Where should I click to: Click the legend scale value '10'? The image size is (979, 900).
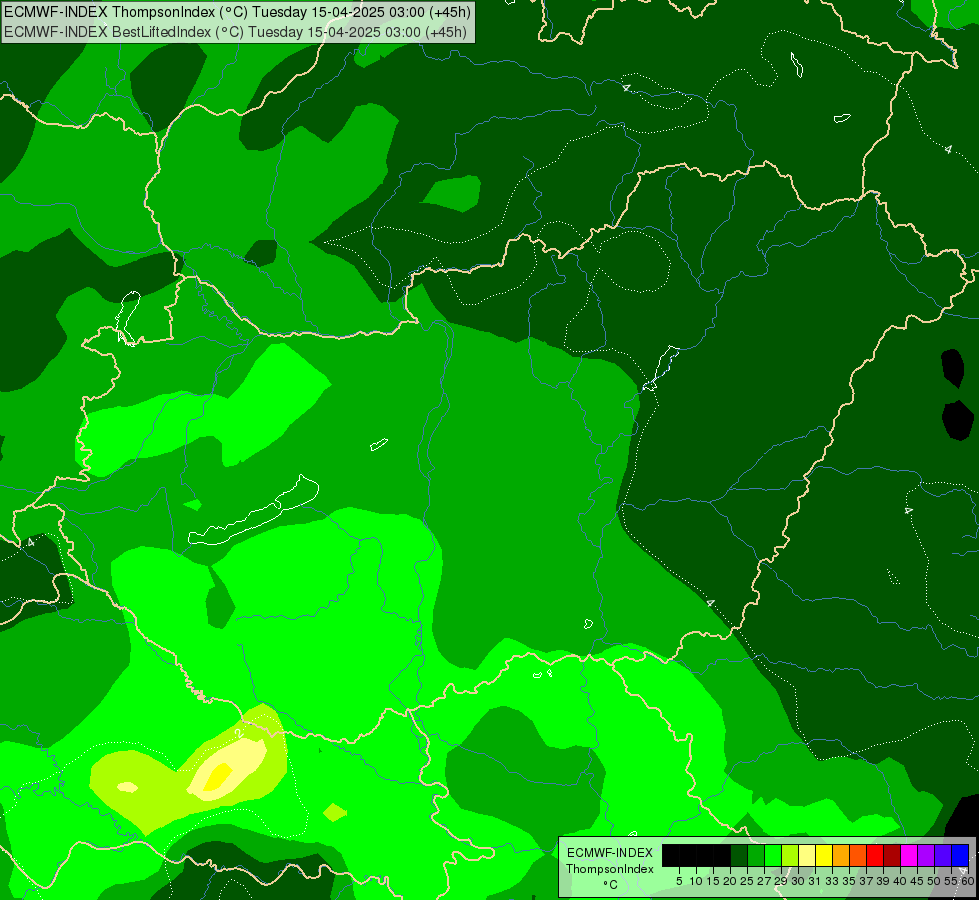click(696, 881)
